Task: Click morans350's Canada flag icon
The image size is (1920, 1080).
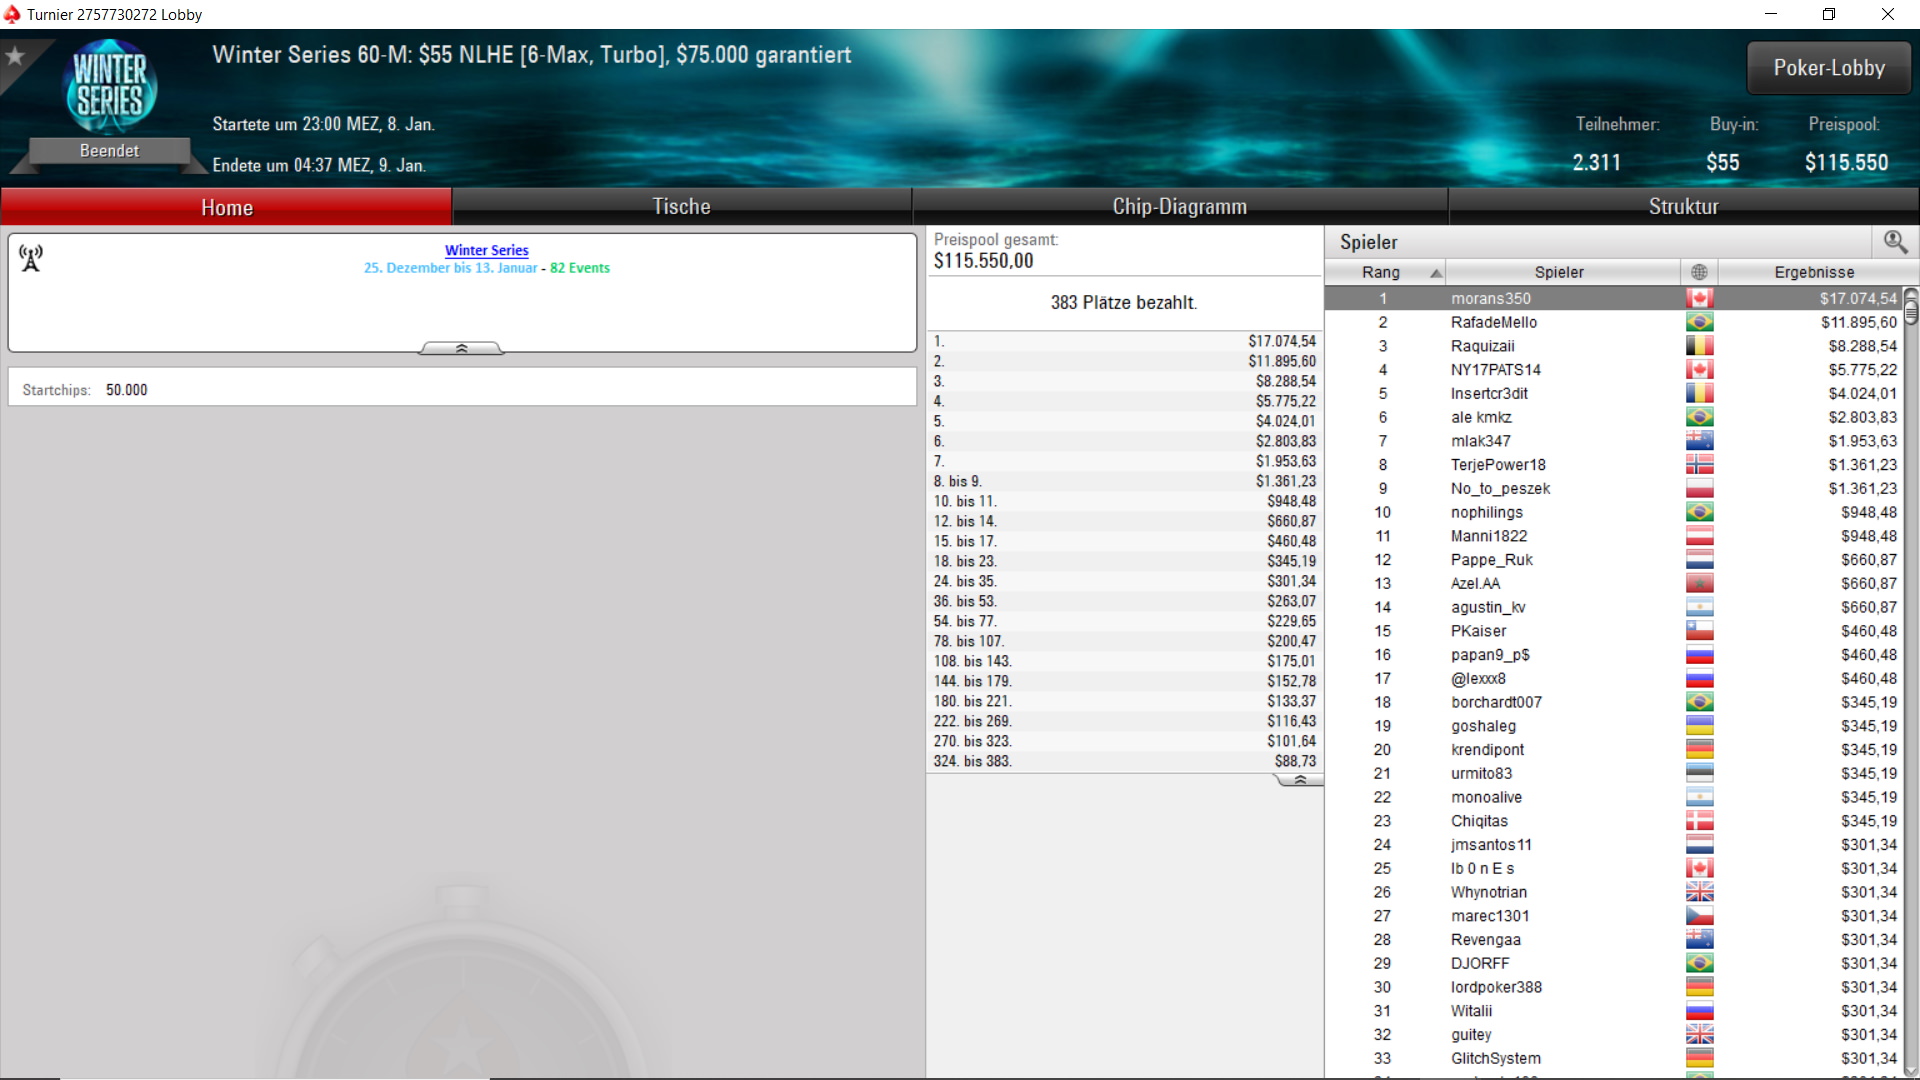Action: (x=1699, y=298)
